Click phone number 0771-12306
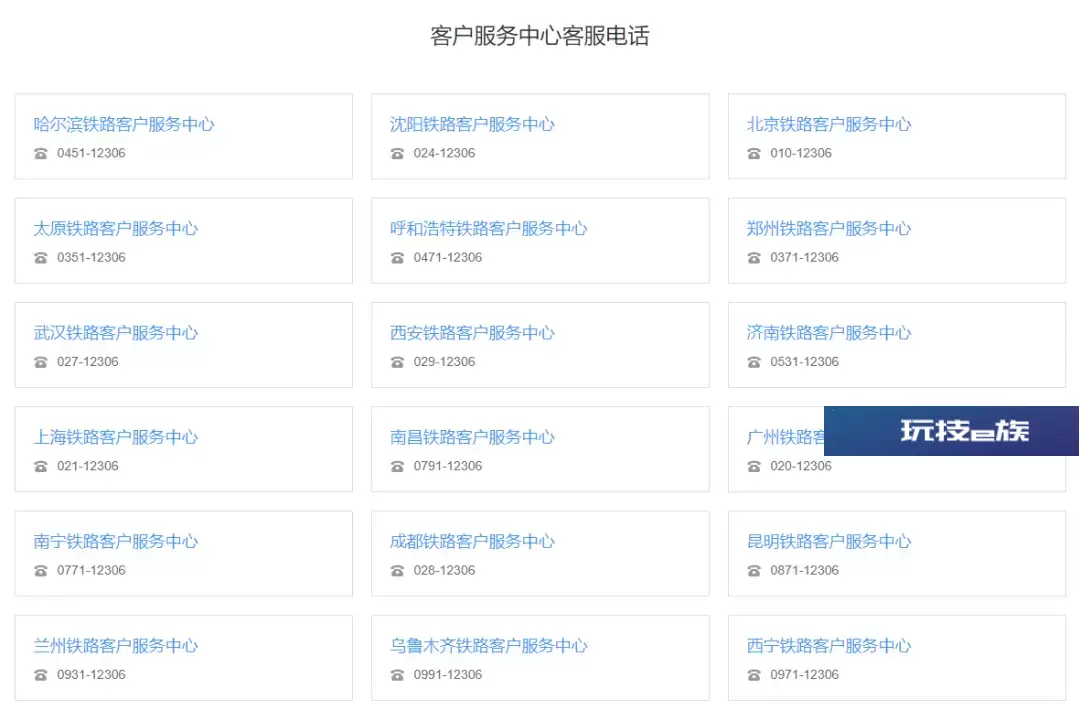Viewport: 1080px width, 710px height. pyautogui.click(x=91, y=570)
